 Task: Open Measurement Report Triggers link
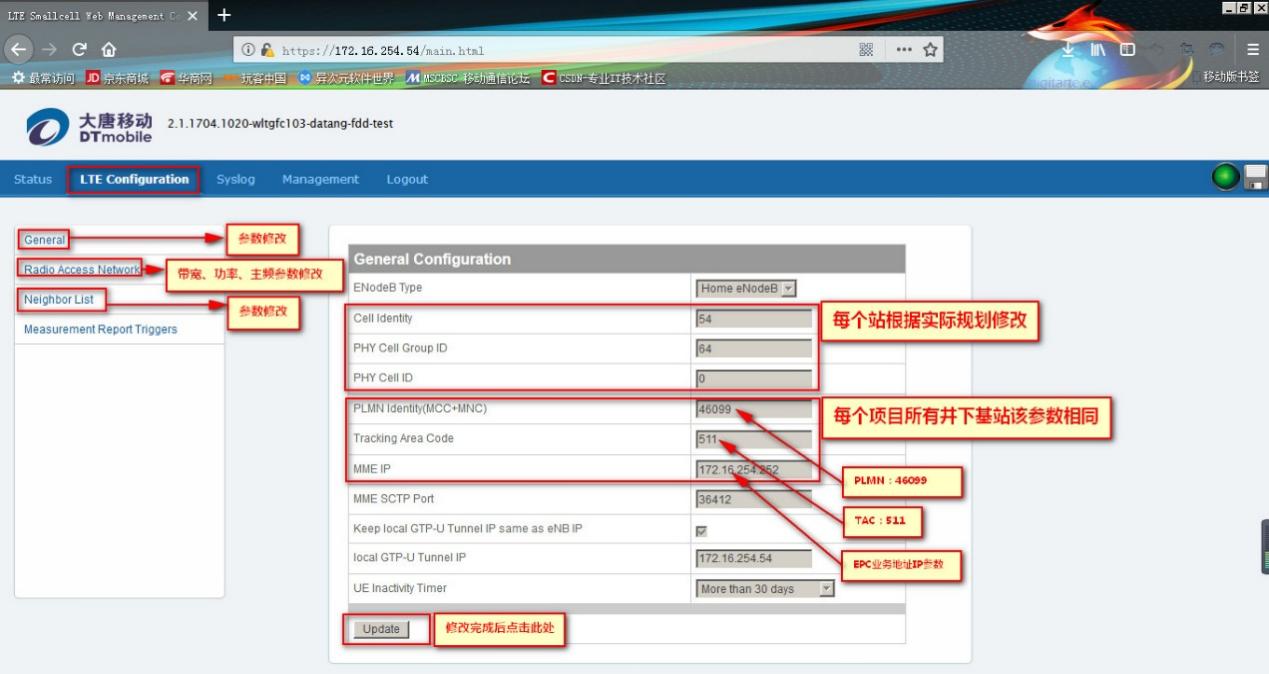pos(100,330)
